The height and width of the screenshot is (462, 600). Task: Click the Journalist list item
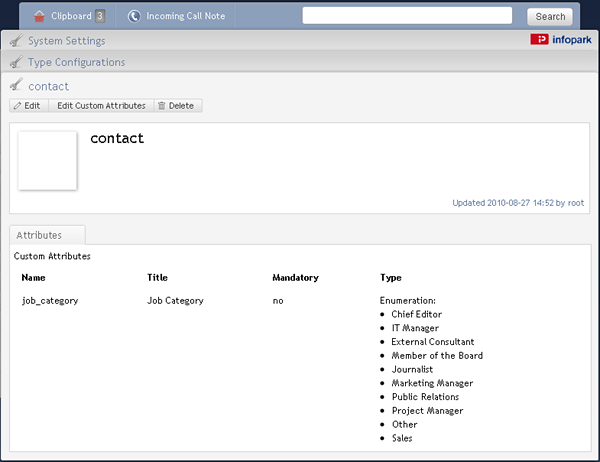click(412, 369)
